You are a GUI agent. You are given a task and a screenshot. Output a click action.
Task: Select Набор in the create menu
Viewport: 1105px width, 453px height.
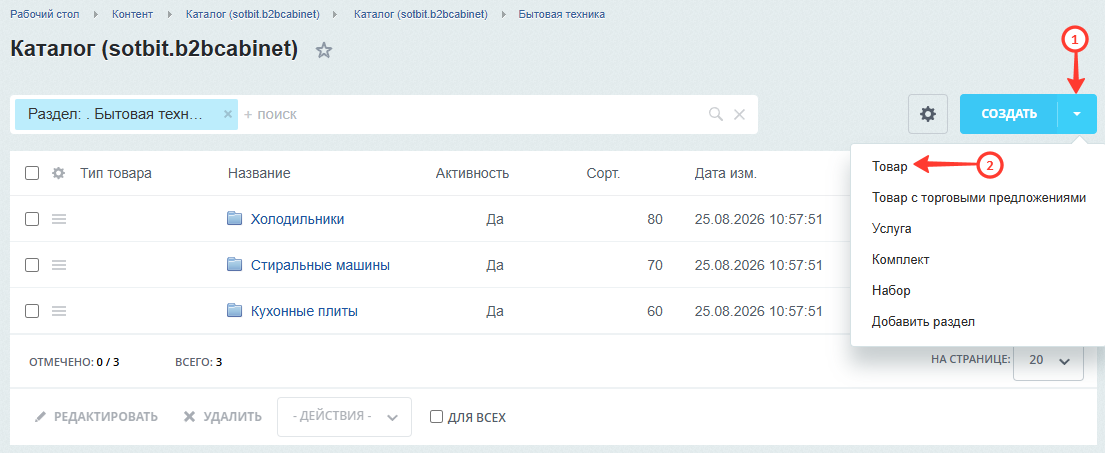[891, 290]
